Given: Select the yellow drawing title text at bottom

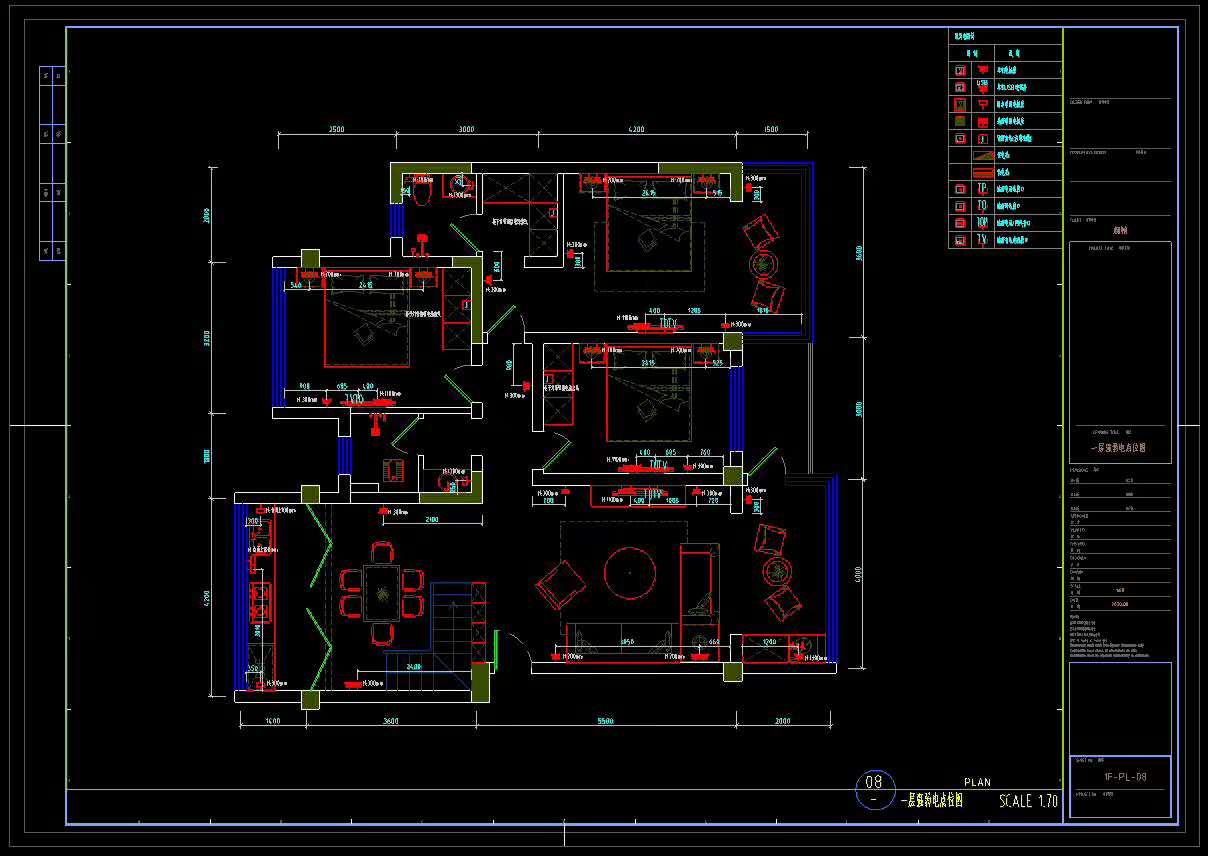Looking at the screenshot, I should point(931,801).
